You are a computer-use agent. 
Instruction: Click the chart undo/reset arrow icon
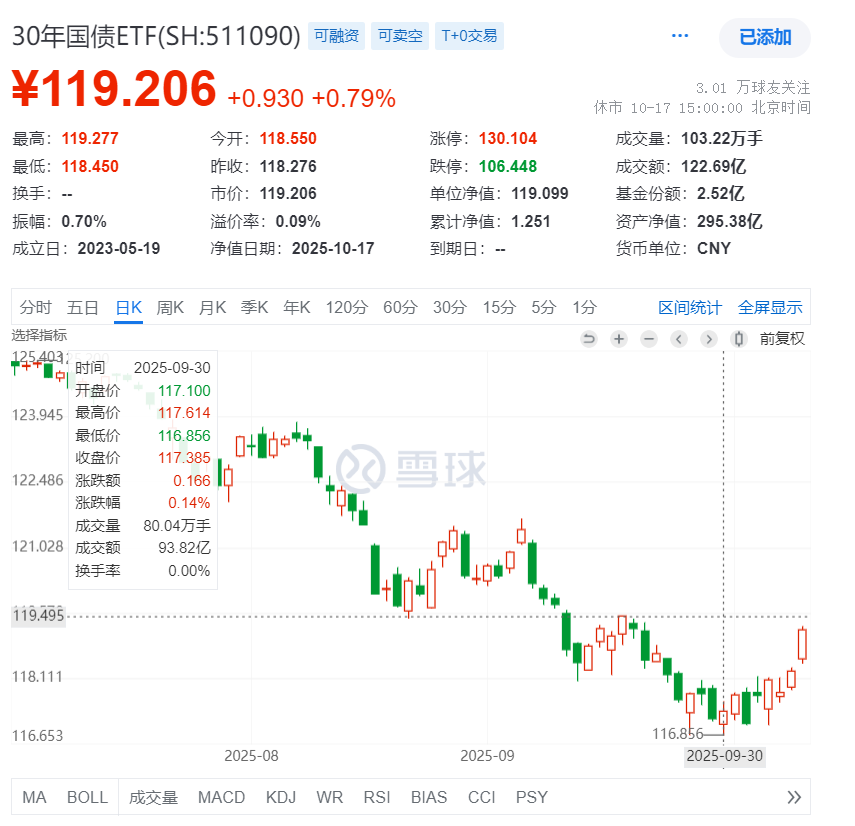tap(588, 339)
